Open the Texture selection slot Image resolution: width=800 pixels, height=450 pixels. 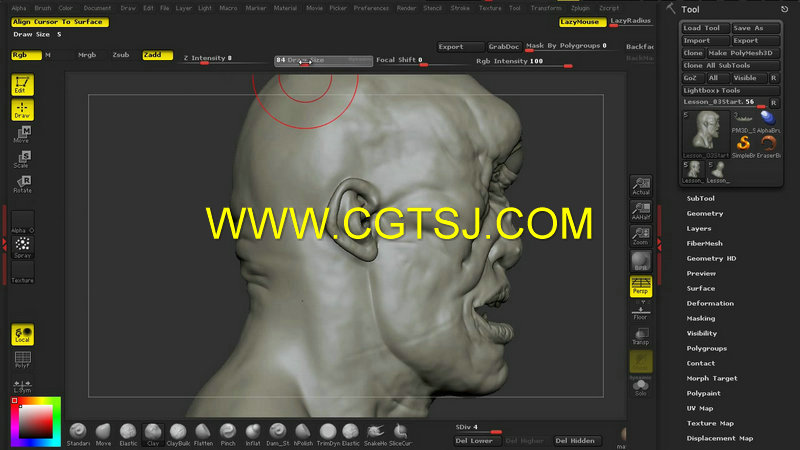pyautogui.click(x=22, y=272)
